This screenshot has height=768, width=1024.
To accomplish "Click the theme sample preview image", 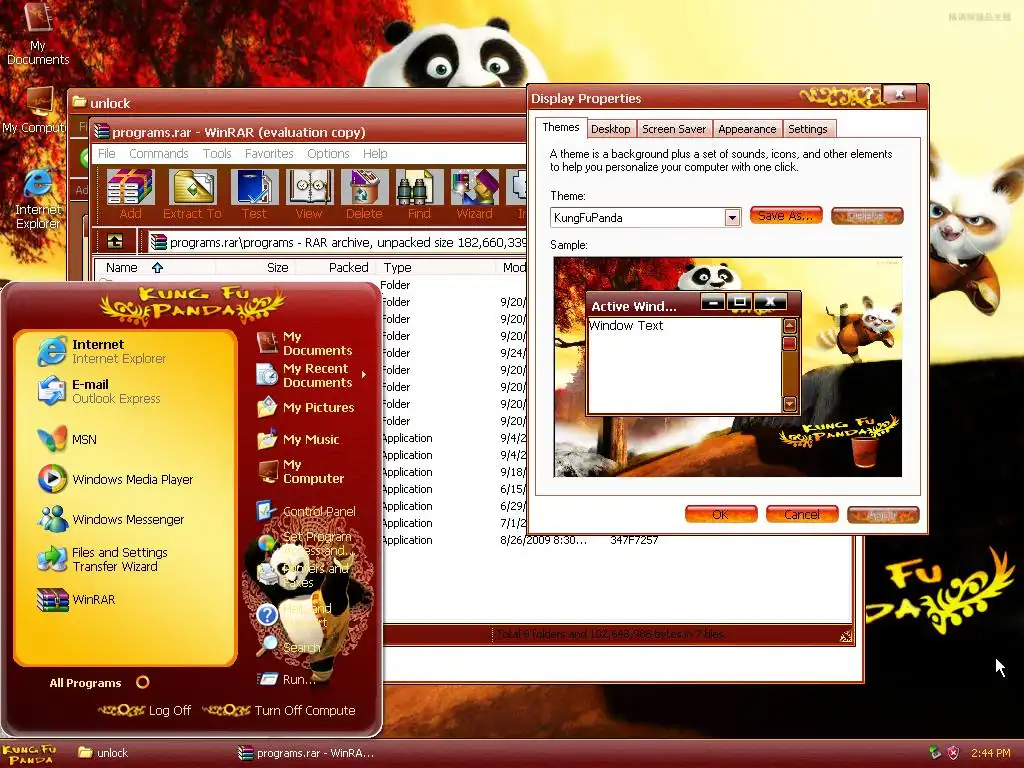I will (728, 366).
